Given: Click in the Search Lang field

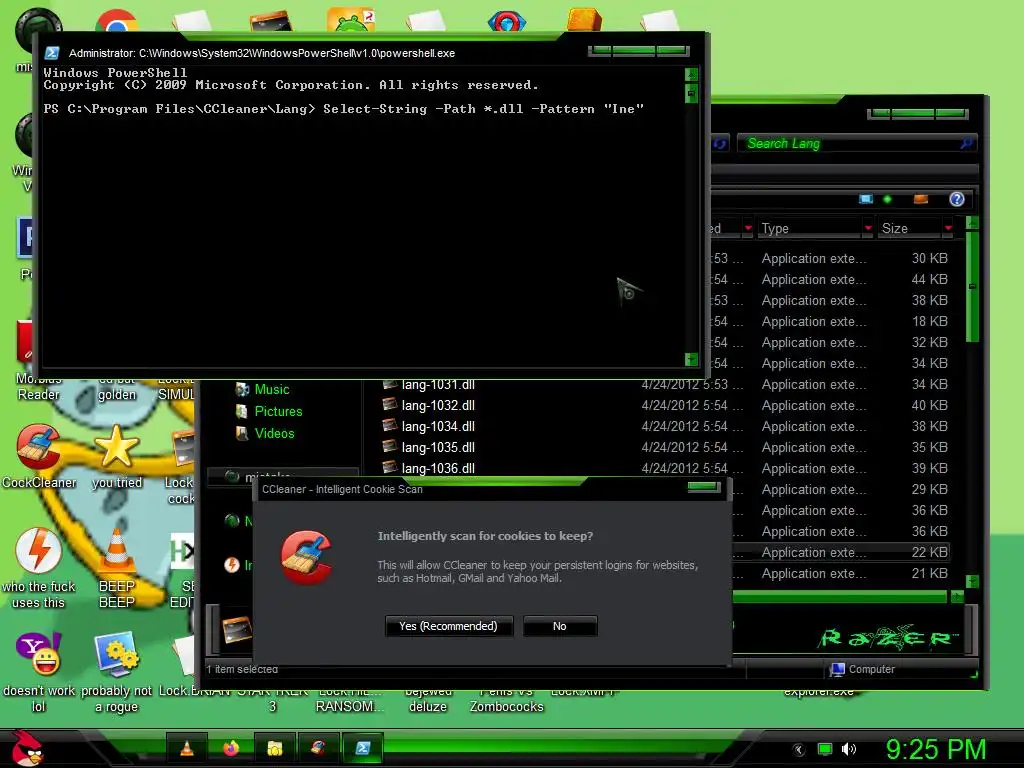Looking at the screenshot, I should pos(849,144).
